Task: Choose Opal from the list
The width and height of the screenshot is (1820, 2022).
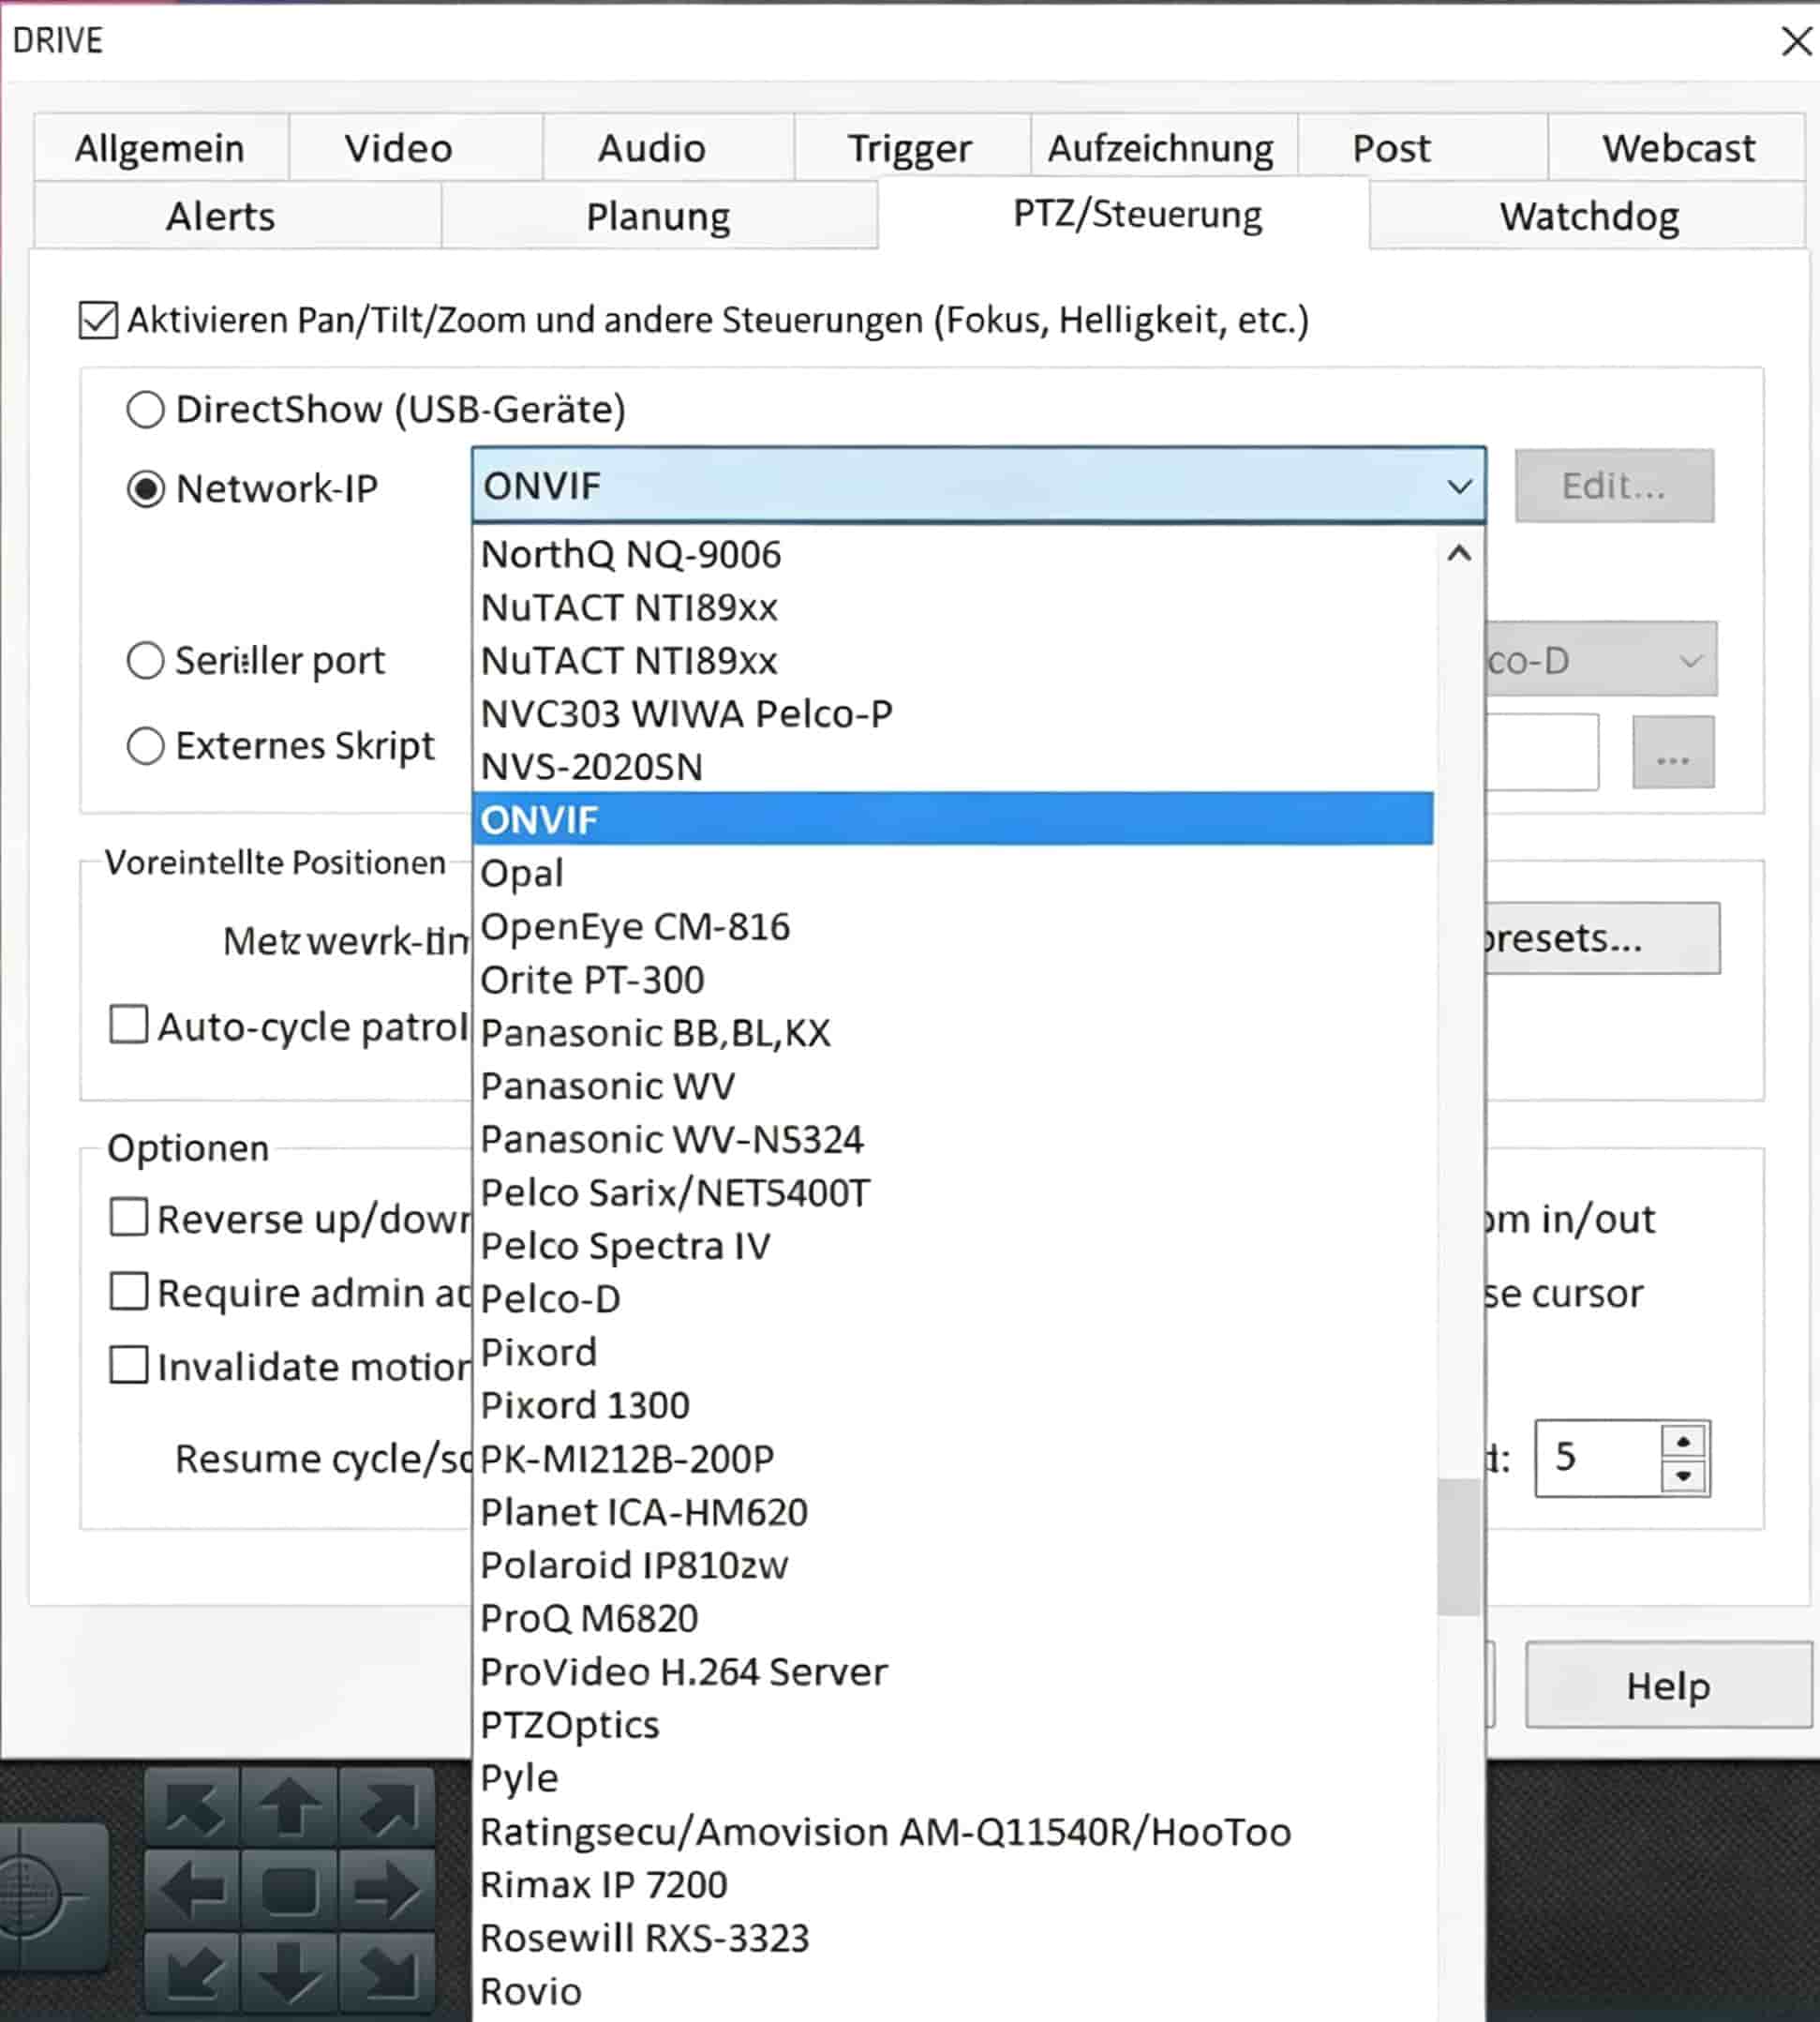Action: click(953, 873)
